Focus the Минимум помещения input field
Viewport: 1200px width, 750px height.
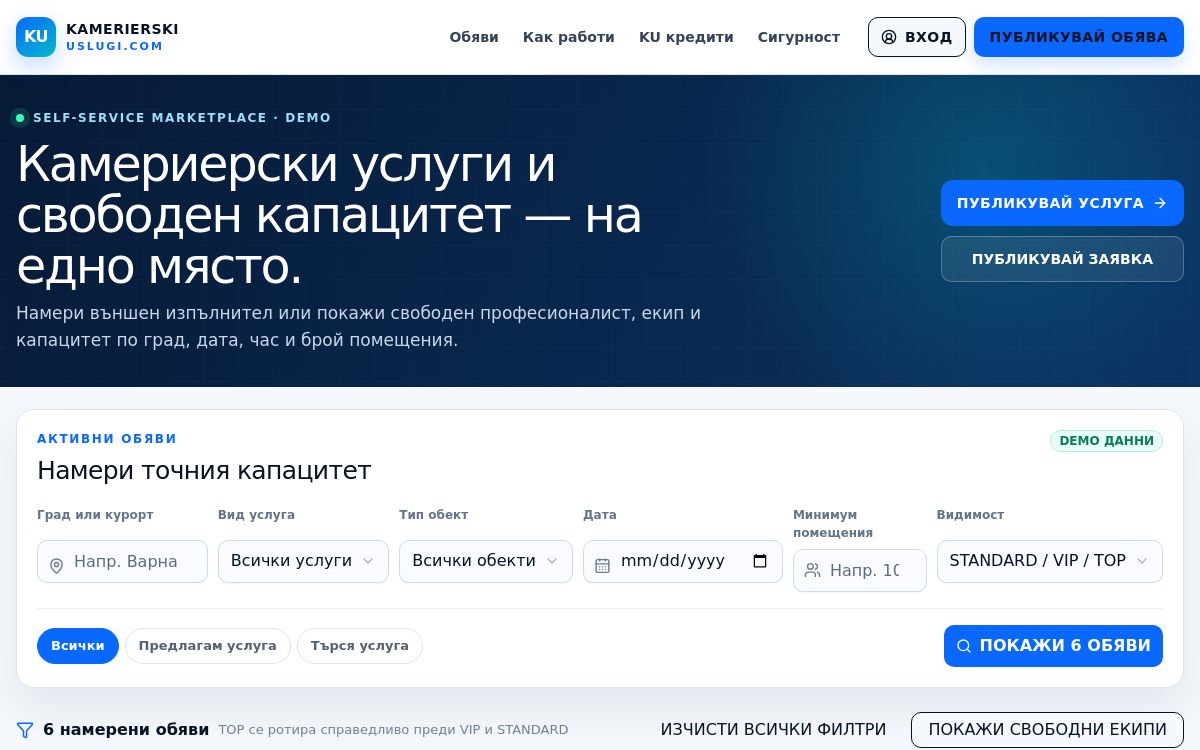(x=860, y=570)
